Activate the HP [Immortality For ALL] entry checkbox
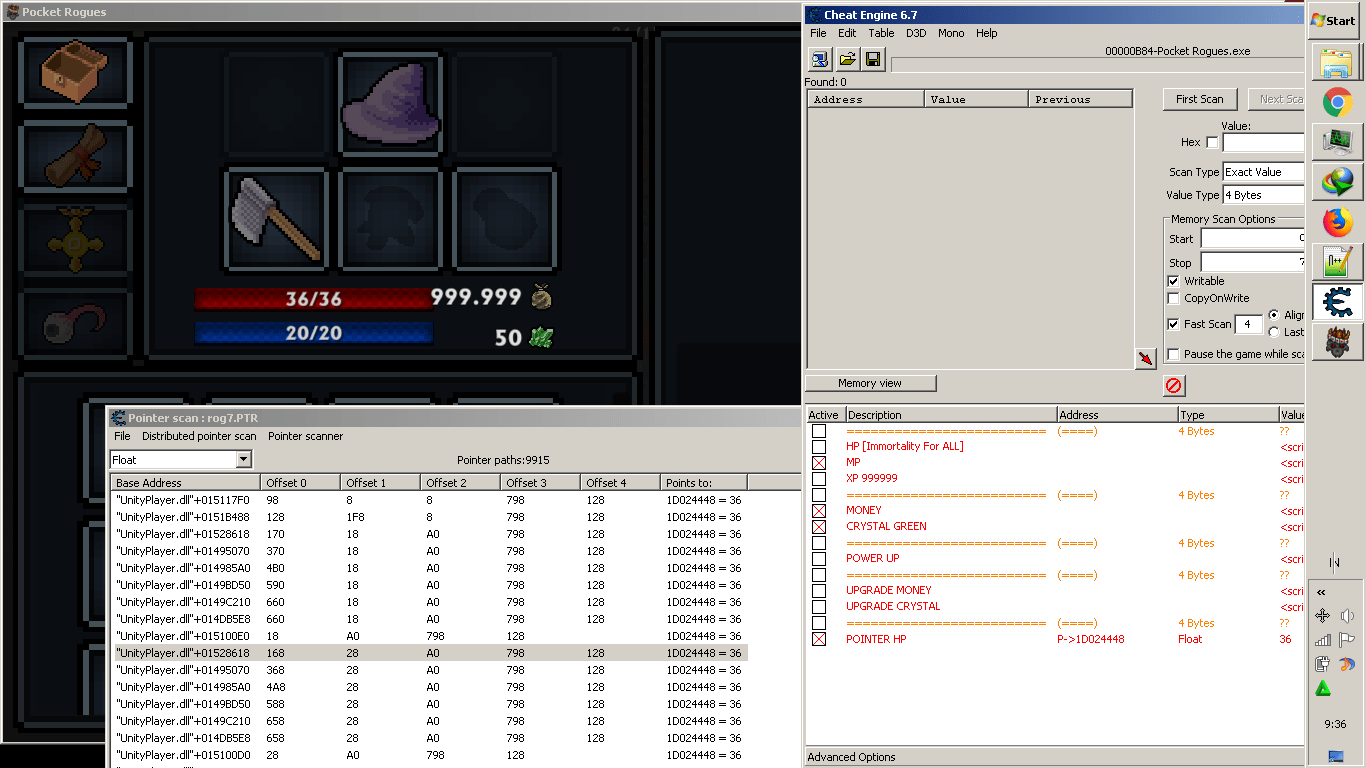This screenshot has height=768, width=1366. click(x=819, y=446)
